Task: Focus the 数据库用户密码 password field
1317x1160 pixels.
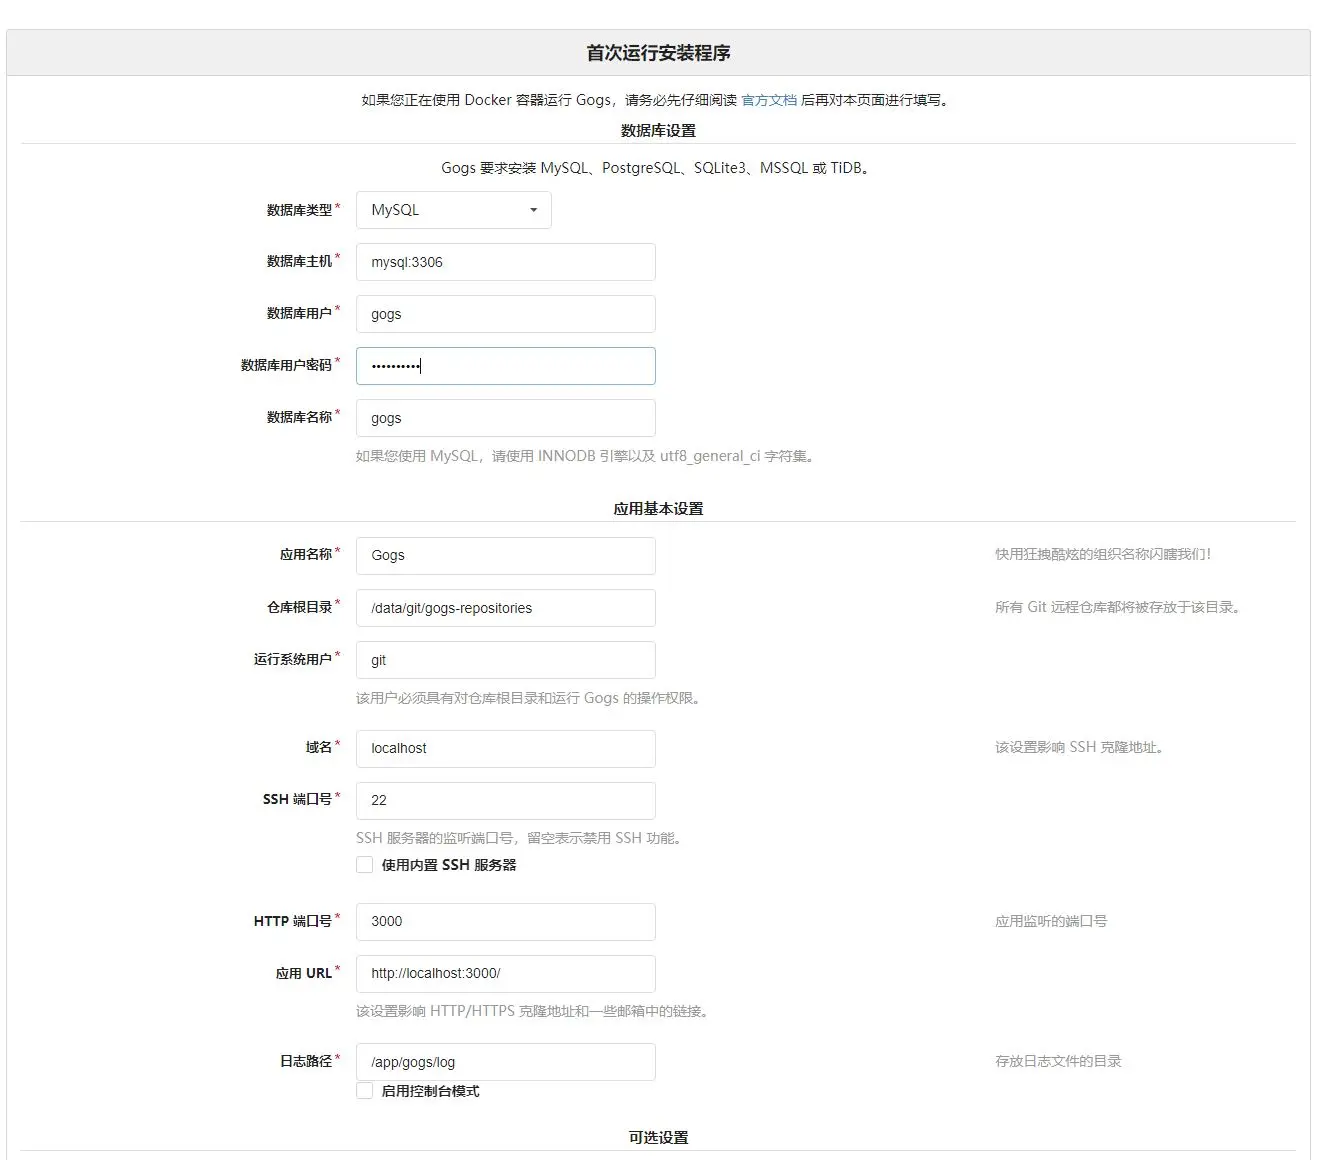Action: [505, 366]
